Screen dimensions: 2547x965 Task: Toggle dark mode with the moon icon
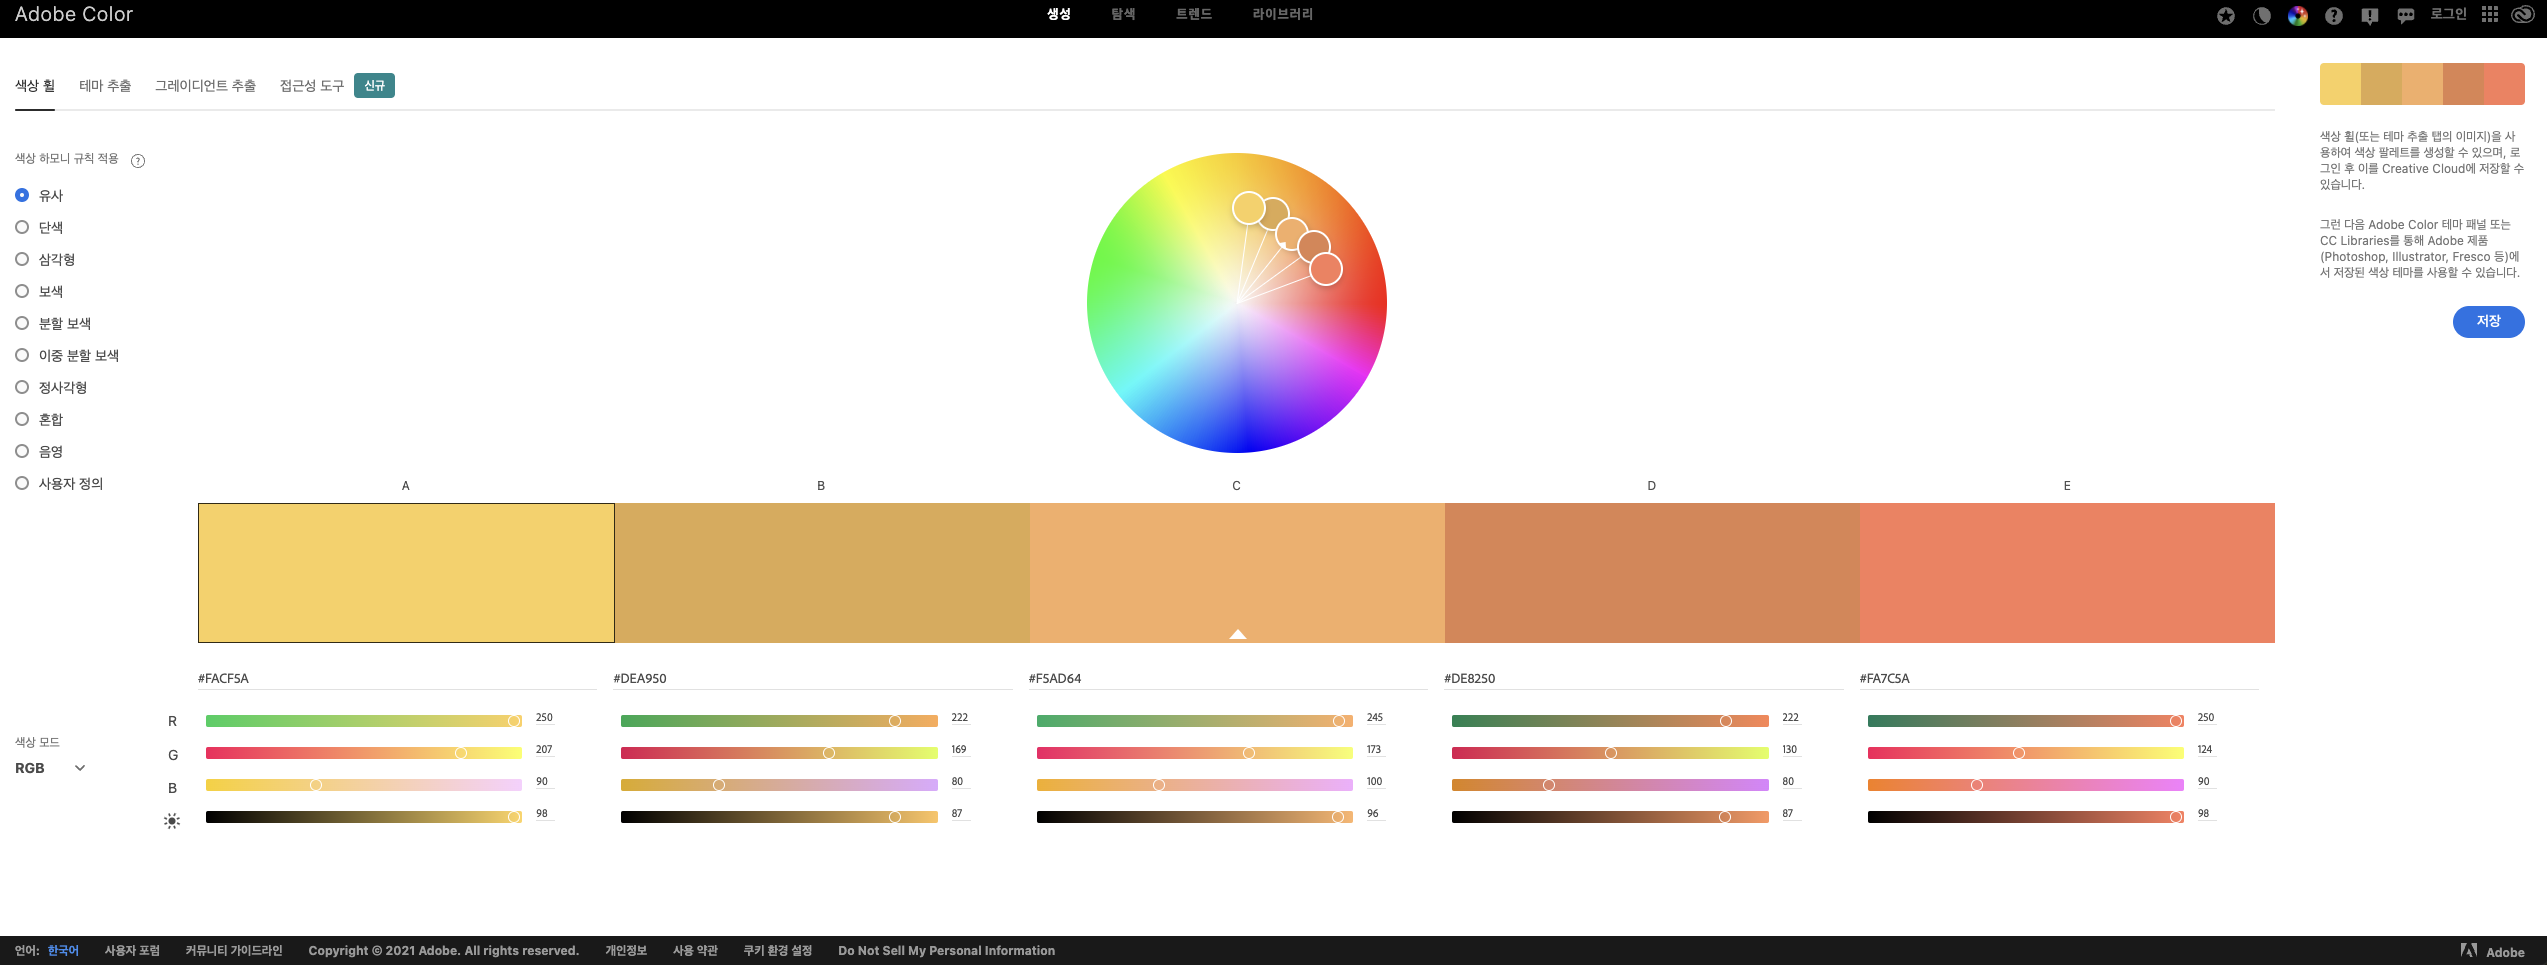(x=2261, y=16)
